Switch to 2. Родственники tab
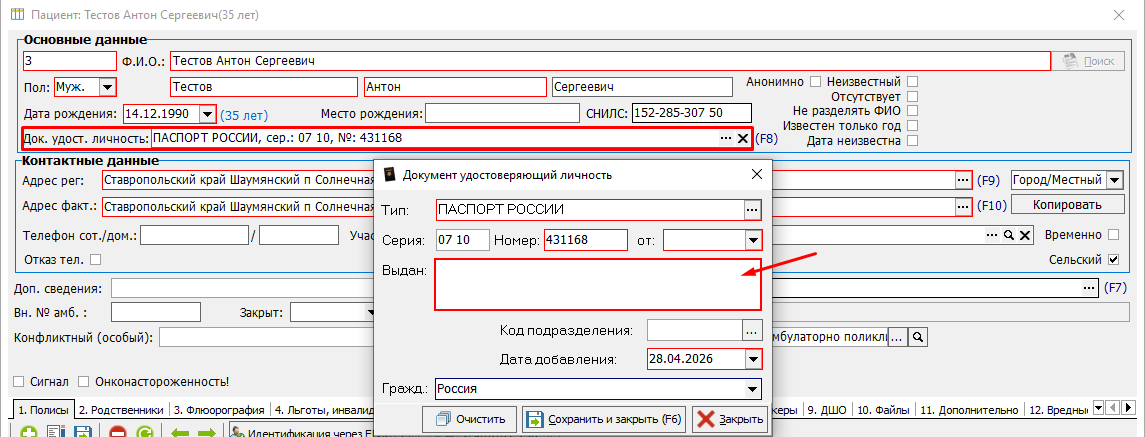The image size is (1145, 437). coord(123,411)
